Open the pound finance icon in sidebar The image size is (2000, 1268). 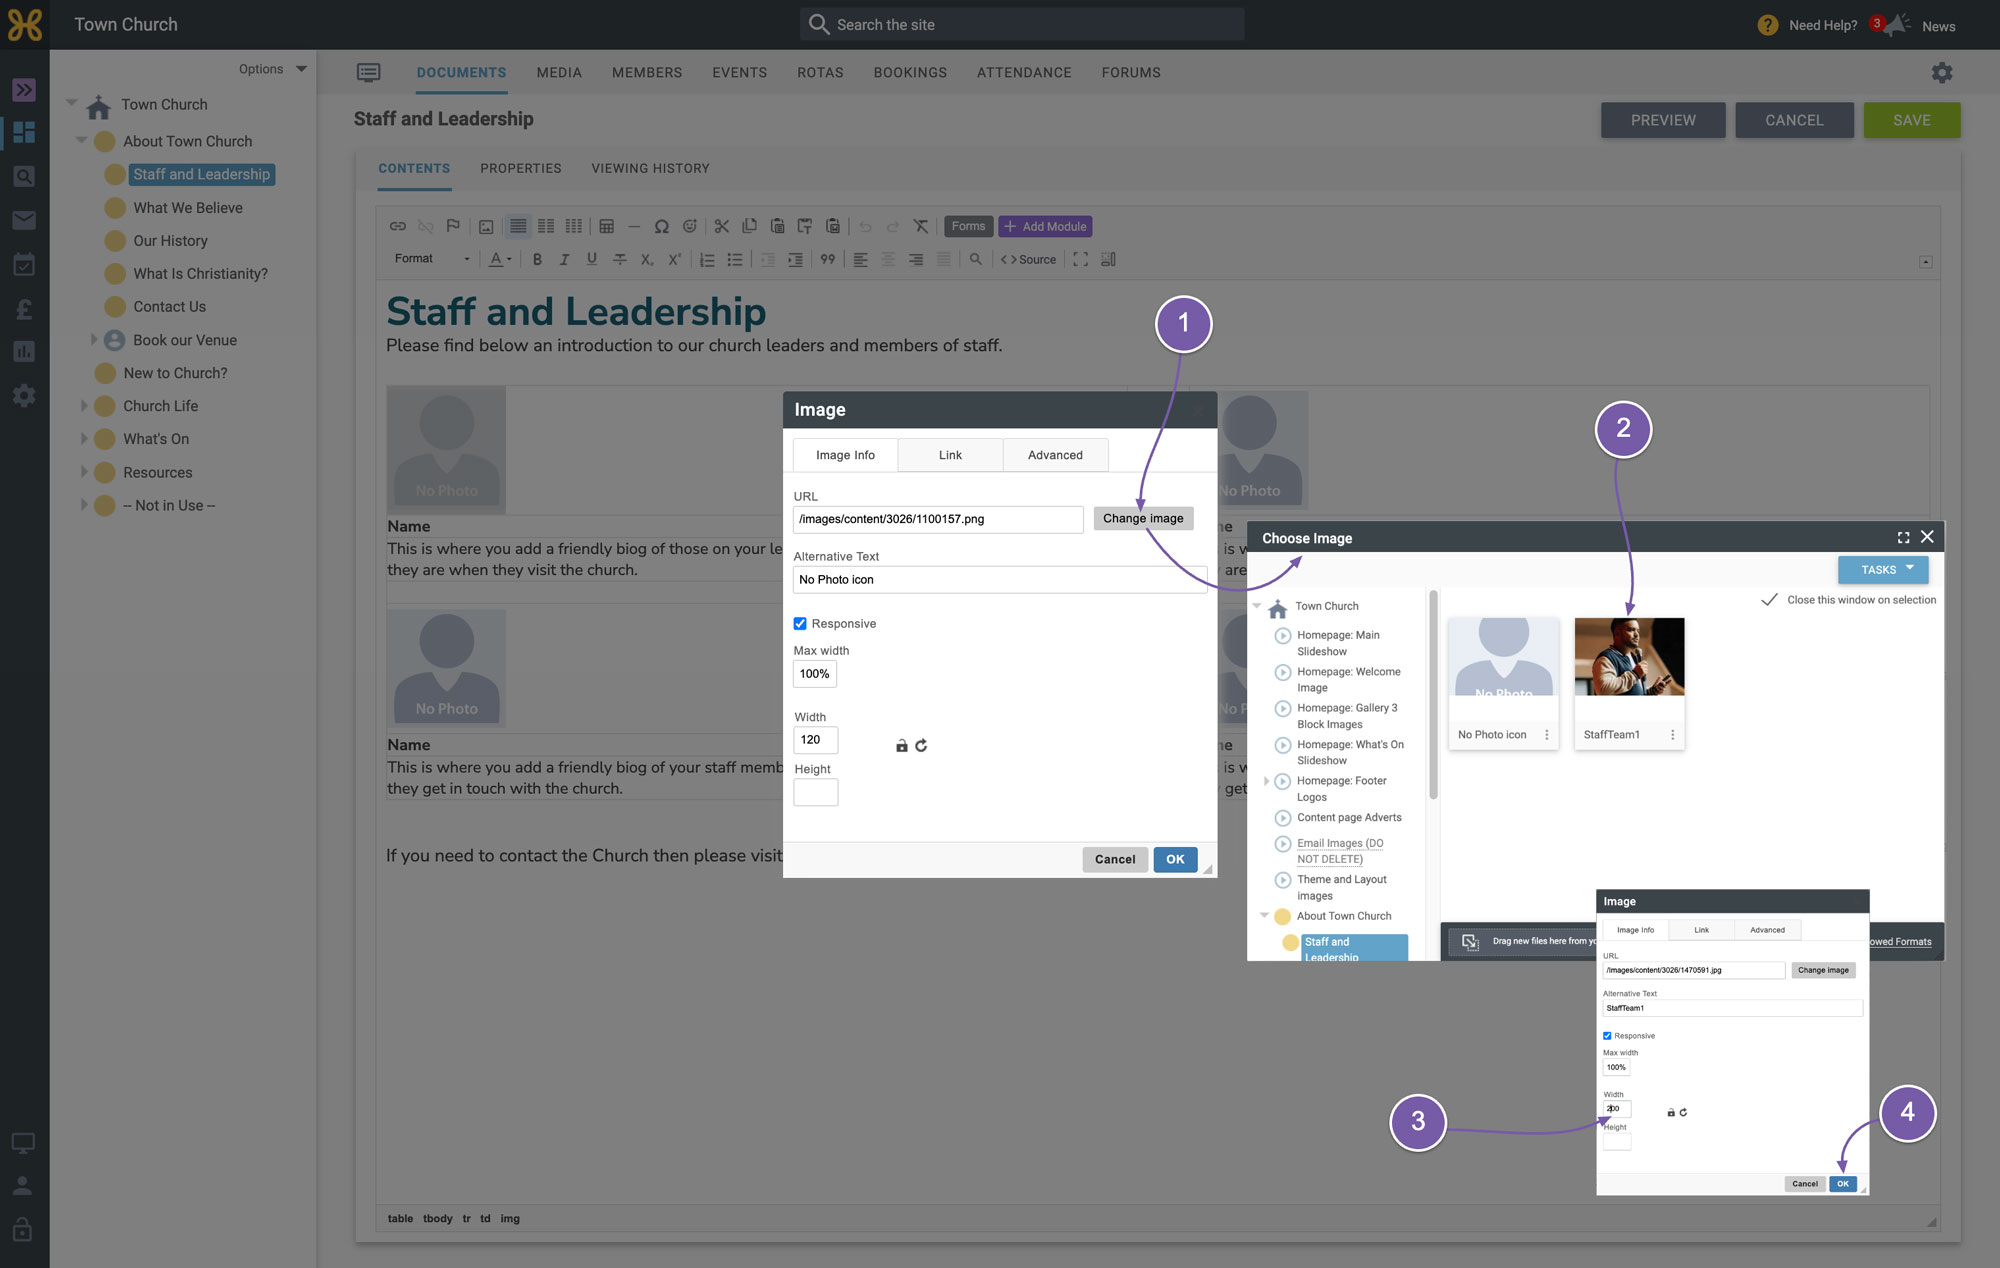tap(24, 309)
